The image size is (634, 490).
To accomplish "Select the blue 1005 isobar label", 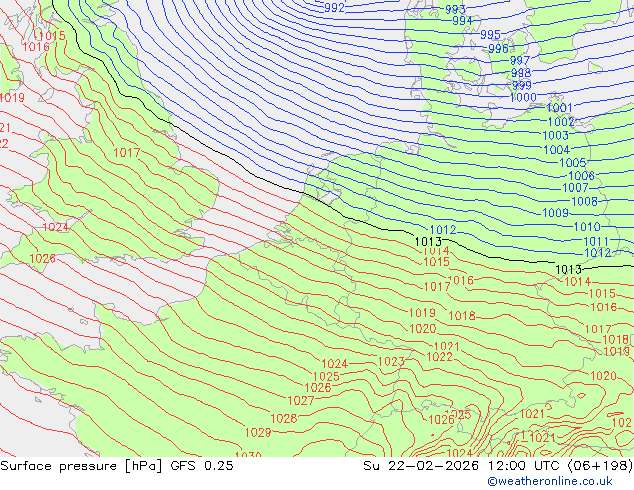I will 573,163.
